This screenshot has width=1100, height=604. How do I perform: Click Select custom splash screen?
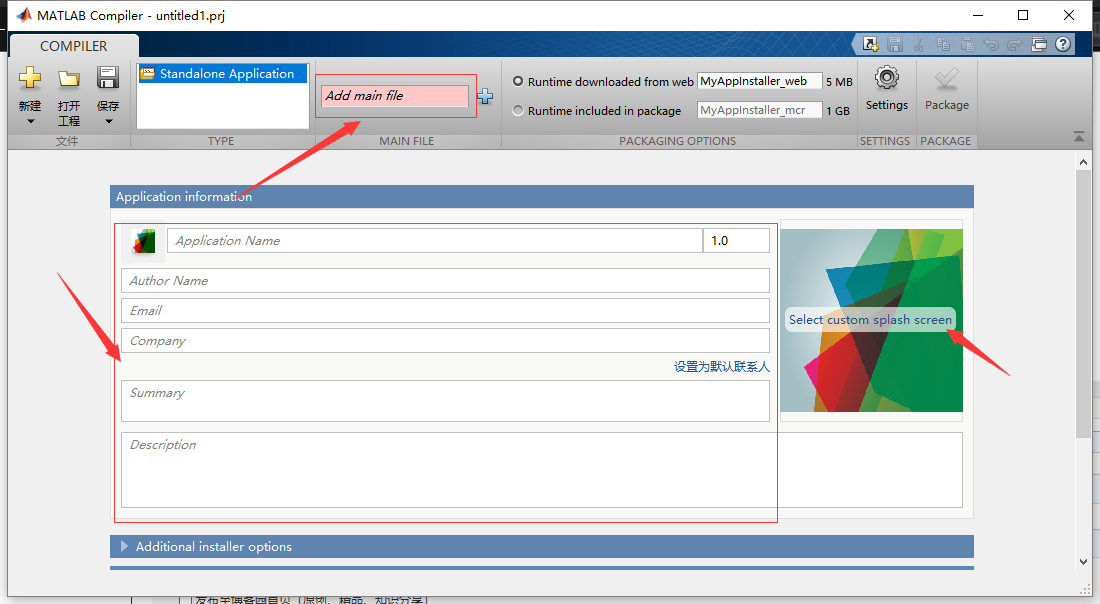pos(870,320)
